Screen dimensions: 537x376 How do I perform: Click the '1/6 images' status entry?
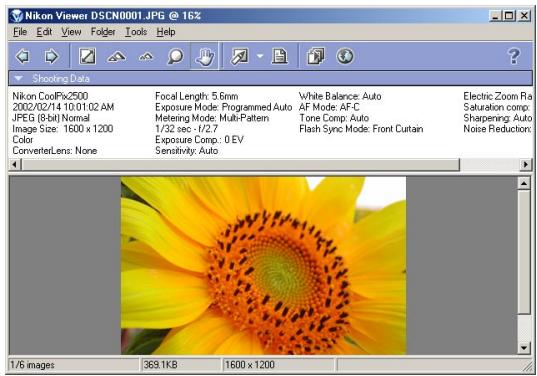pyautogui.click(x=33, y=365)
